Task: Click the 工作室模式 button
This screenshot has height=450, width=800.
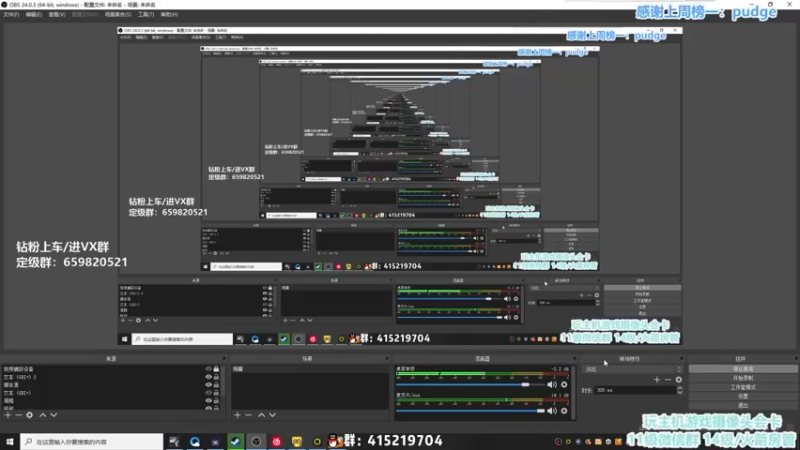Action: click(743, 387)
